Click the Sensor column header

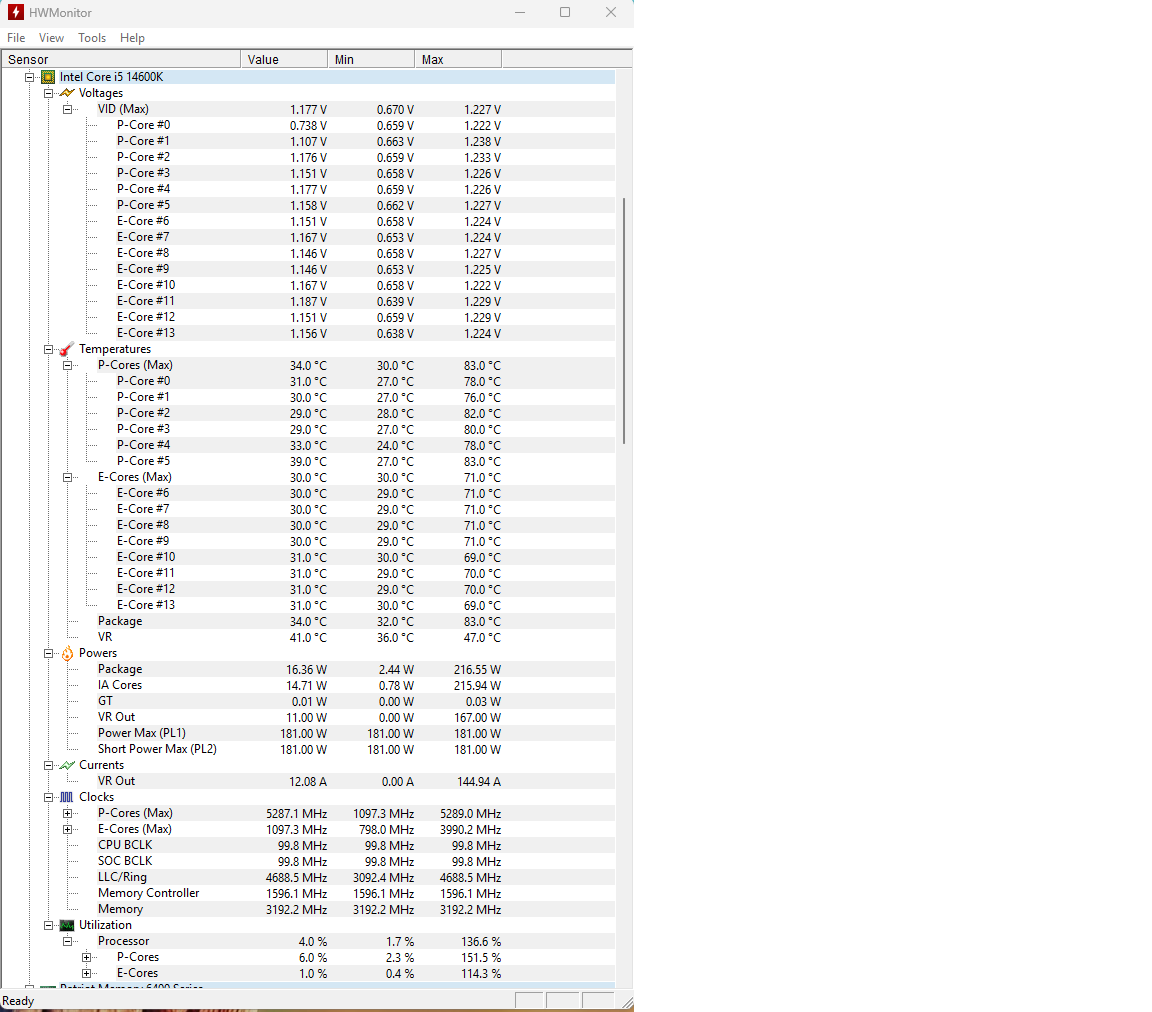pos(121,60)
